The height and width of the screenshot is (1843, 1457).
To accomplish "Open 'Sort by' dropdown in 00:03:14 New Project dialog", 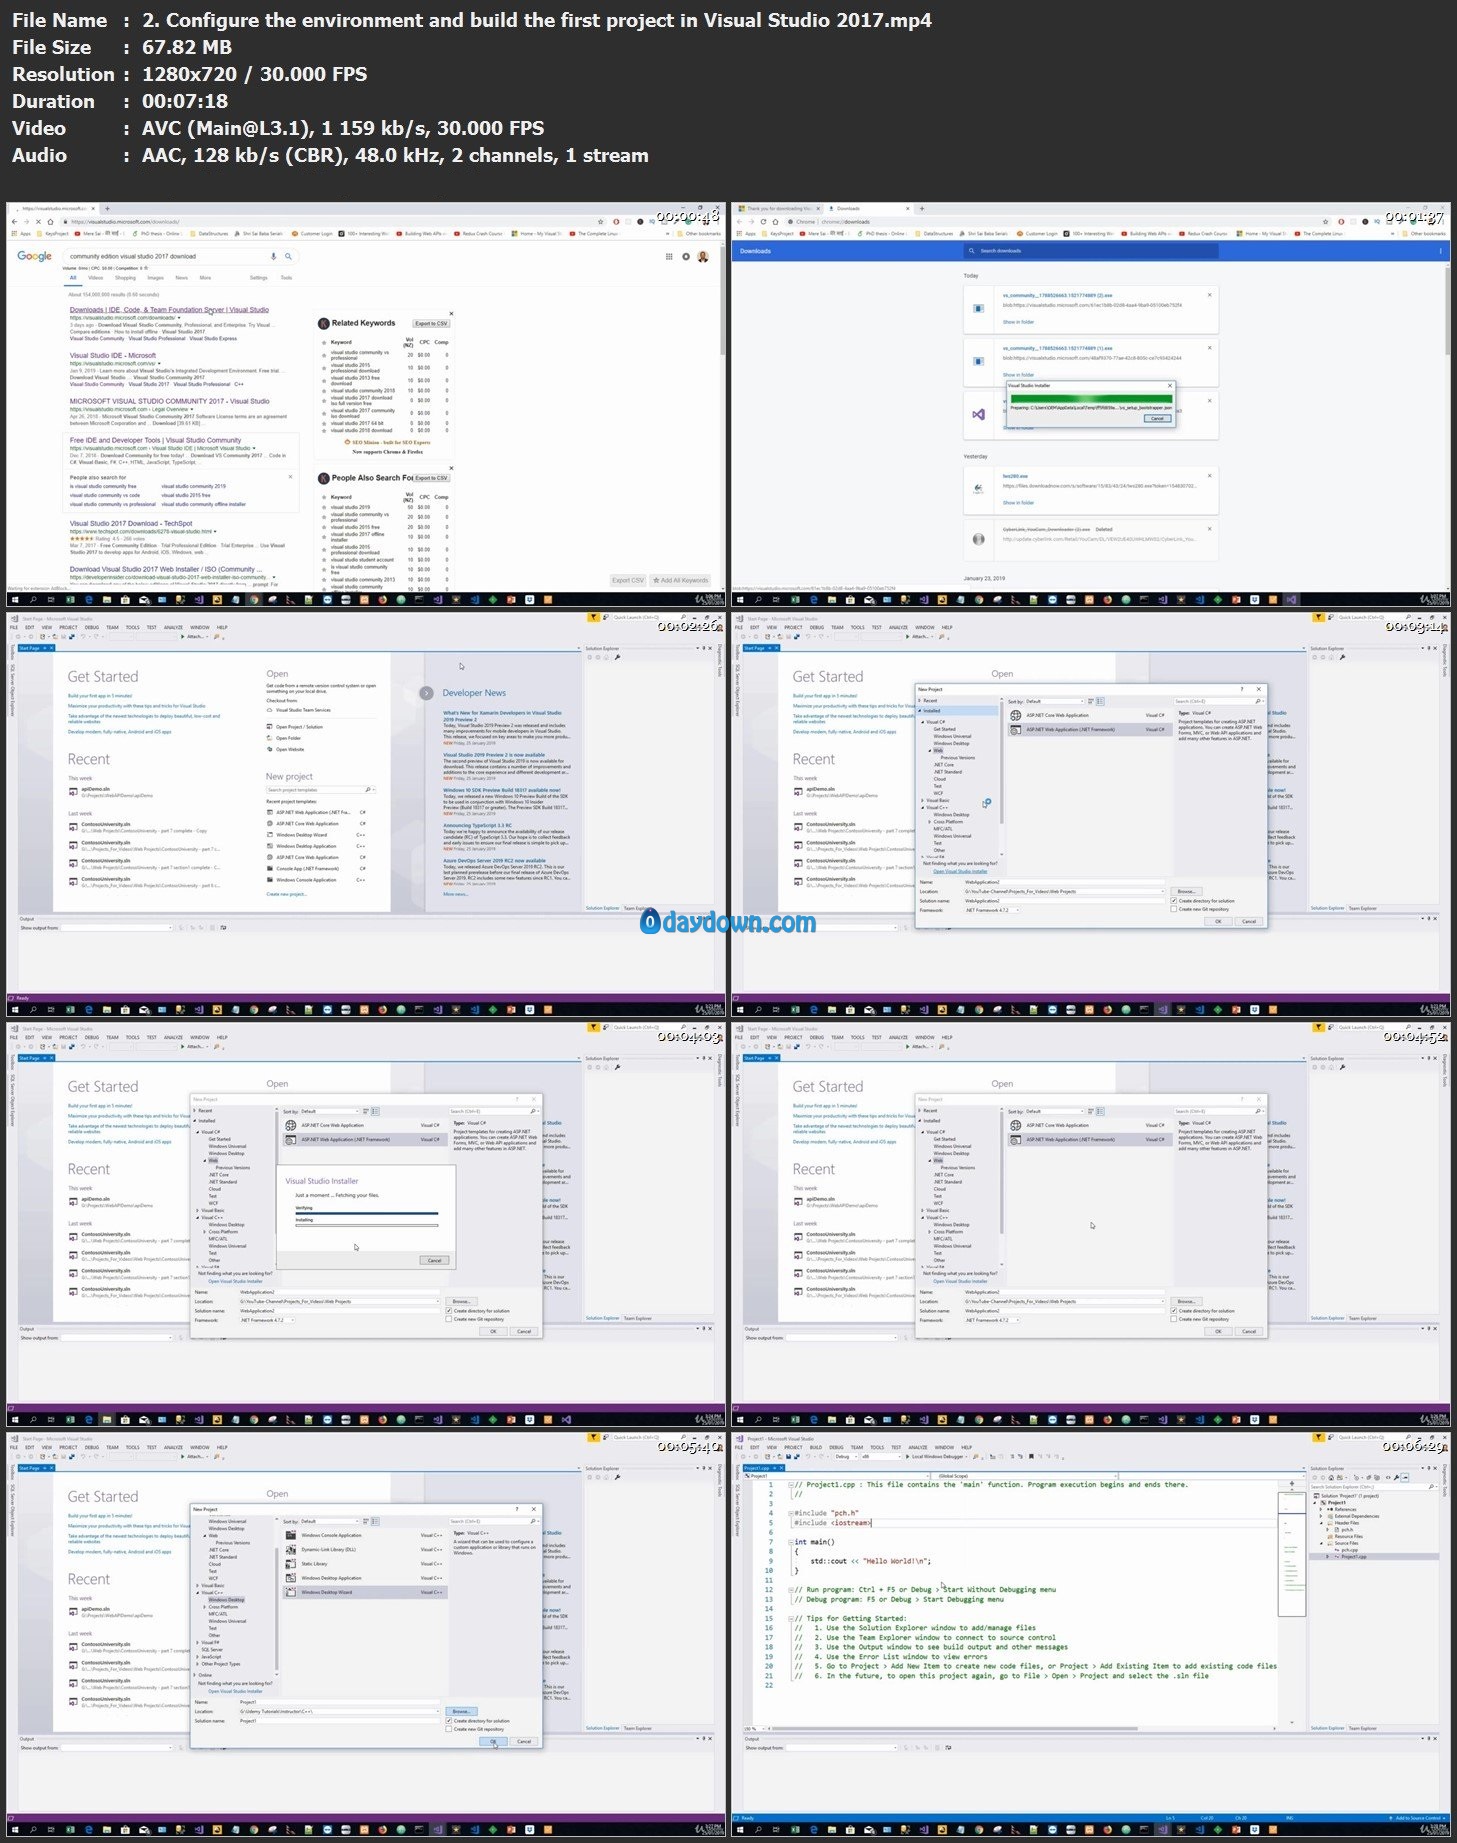I will pyautogui.click(x=1053, y=701).
